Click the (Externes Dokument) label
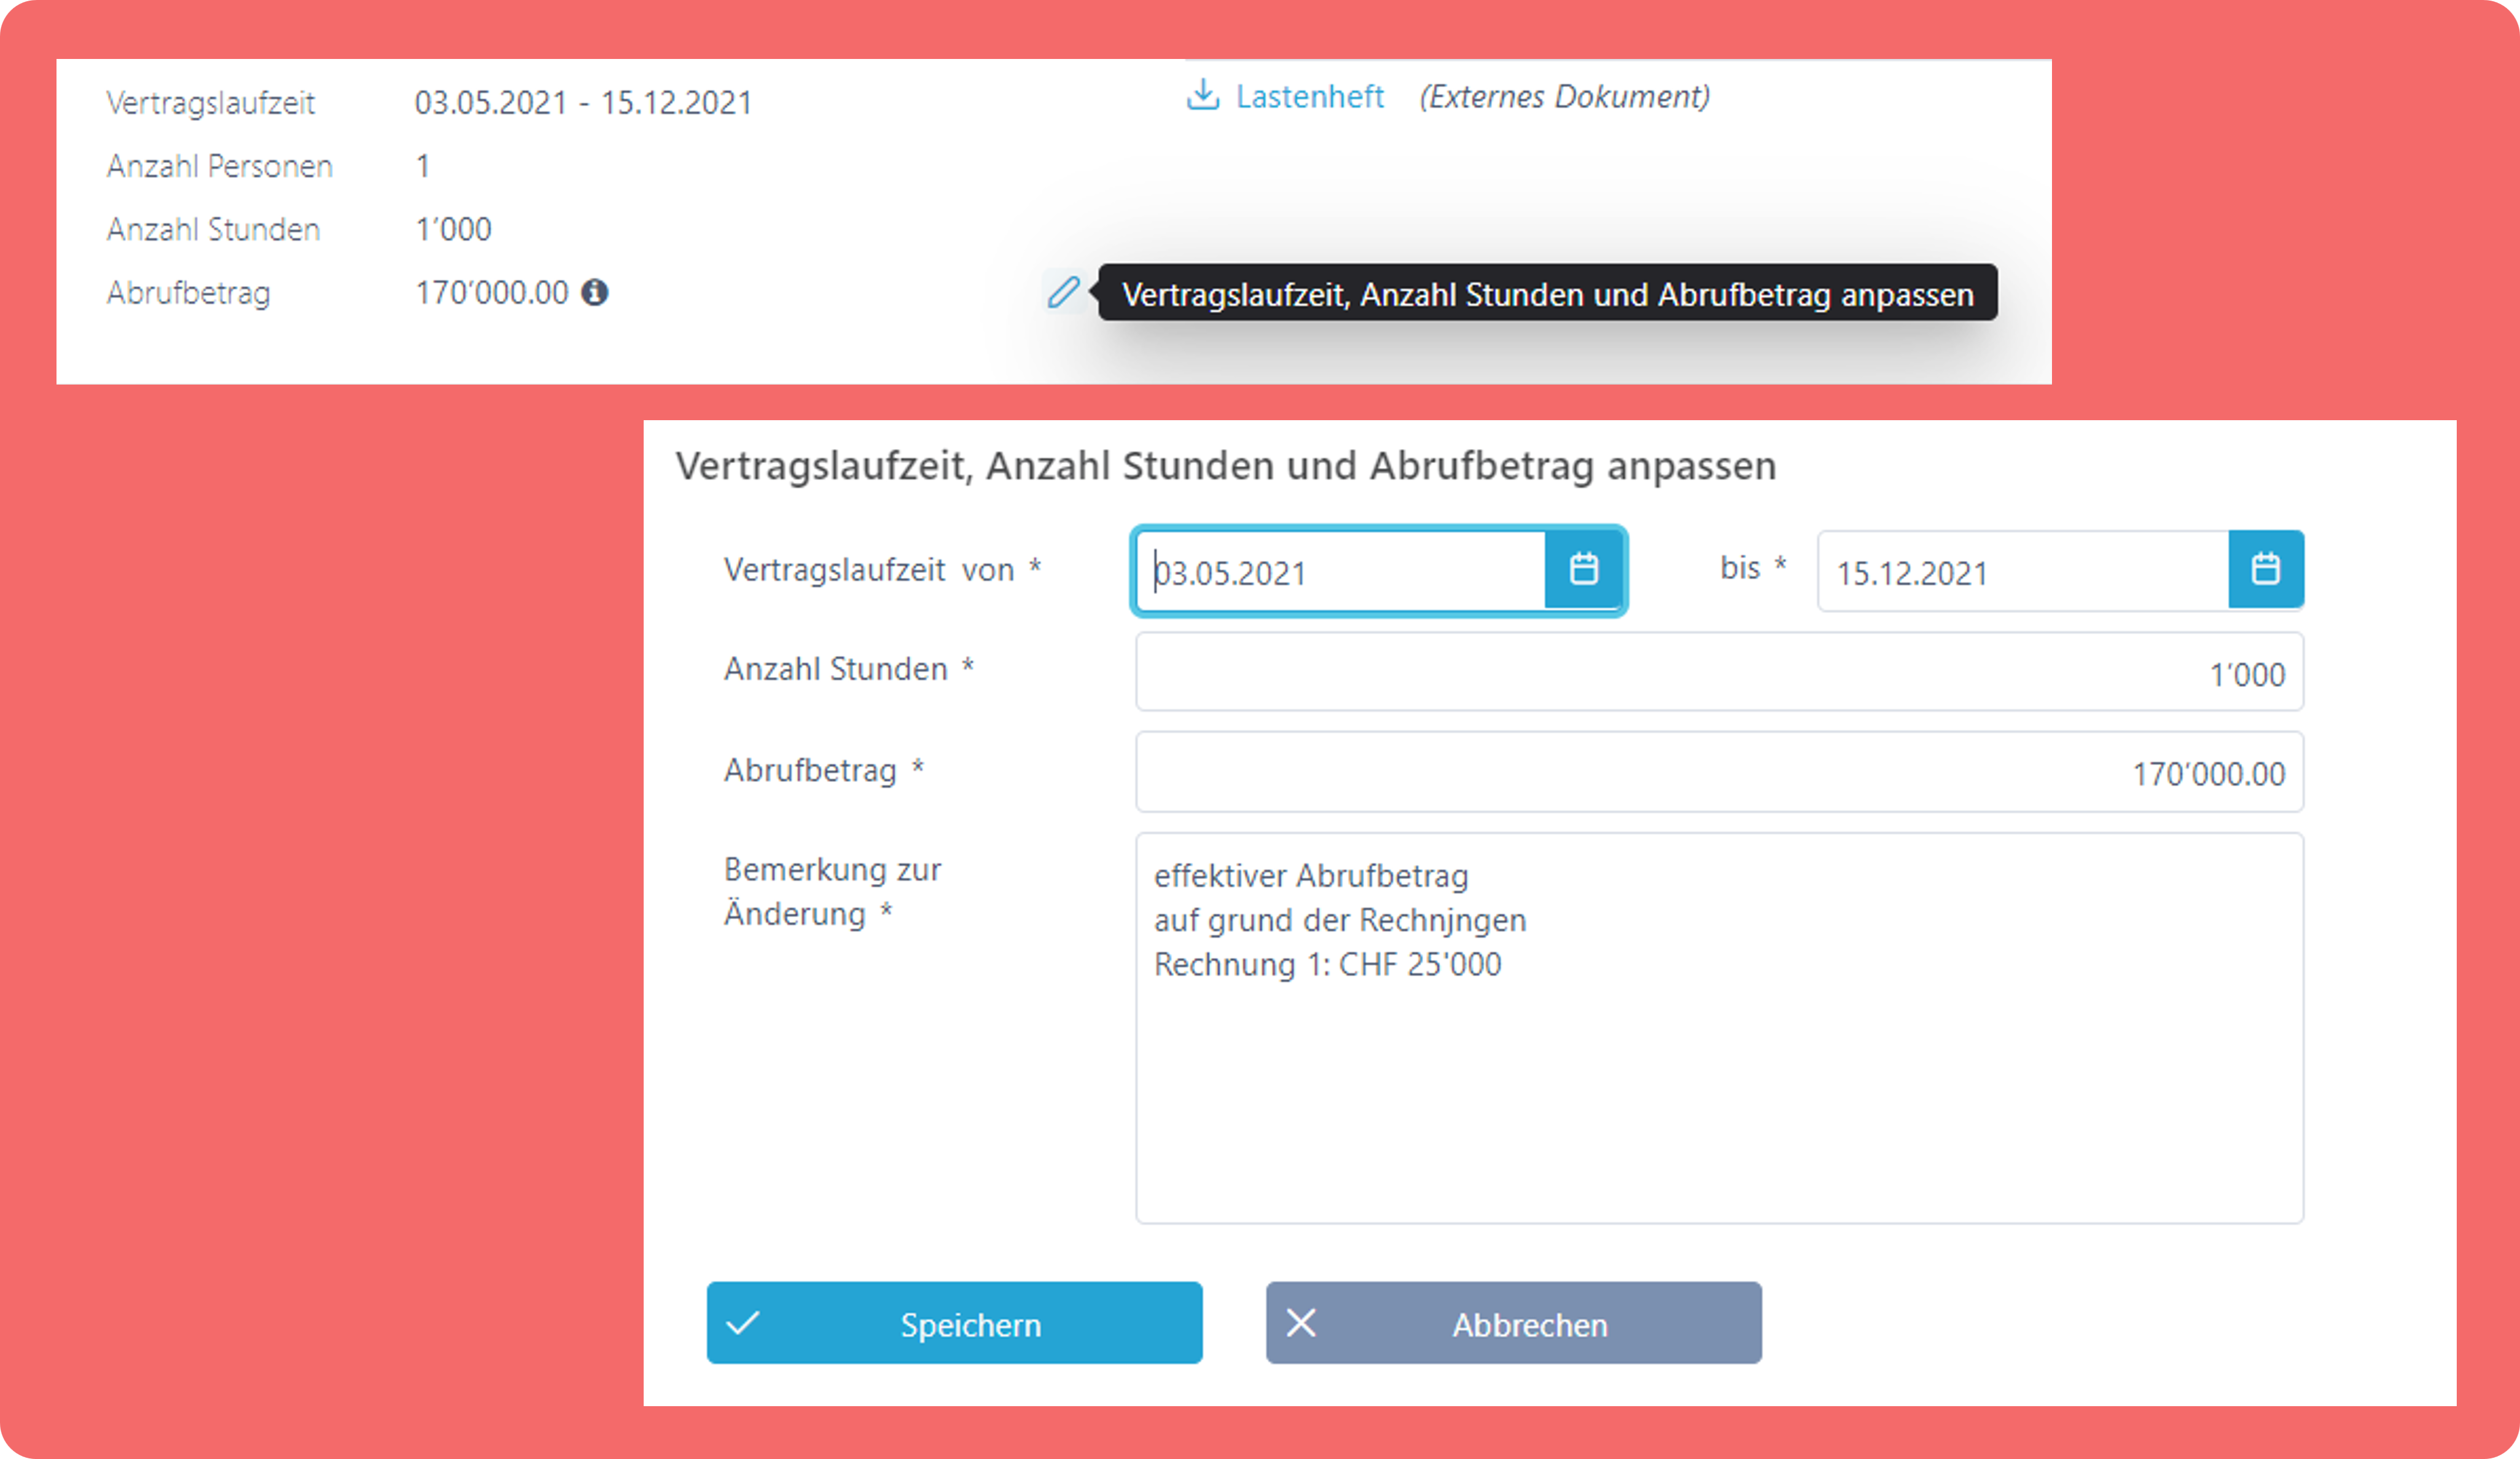Image resolution: width=2520 pixels, height=1459 pixels. click(x=1564, y=96)
